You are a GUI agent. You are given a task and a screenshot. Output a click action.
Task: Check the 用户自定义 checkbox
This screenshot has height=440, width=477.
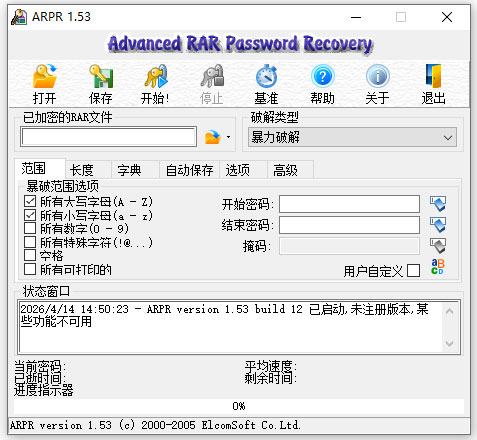coord(413,271)
